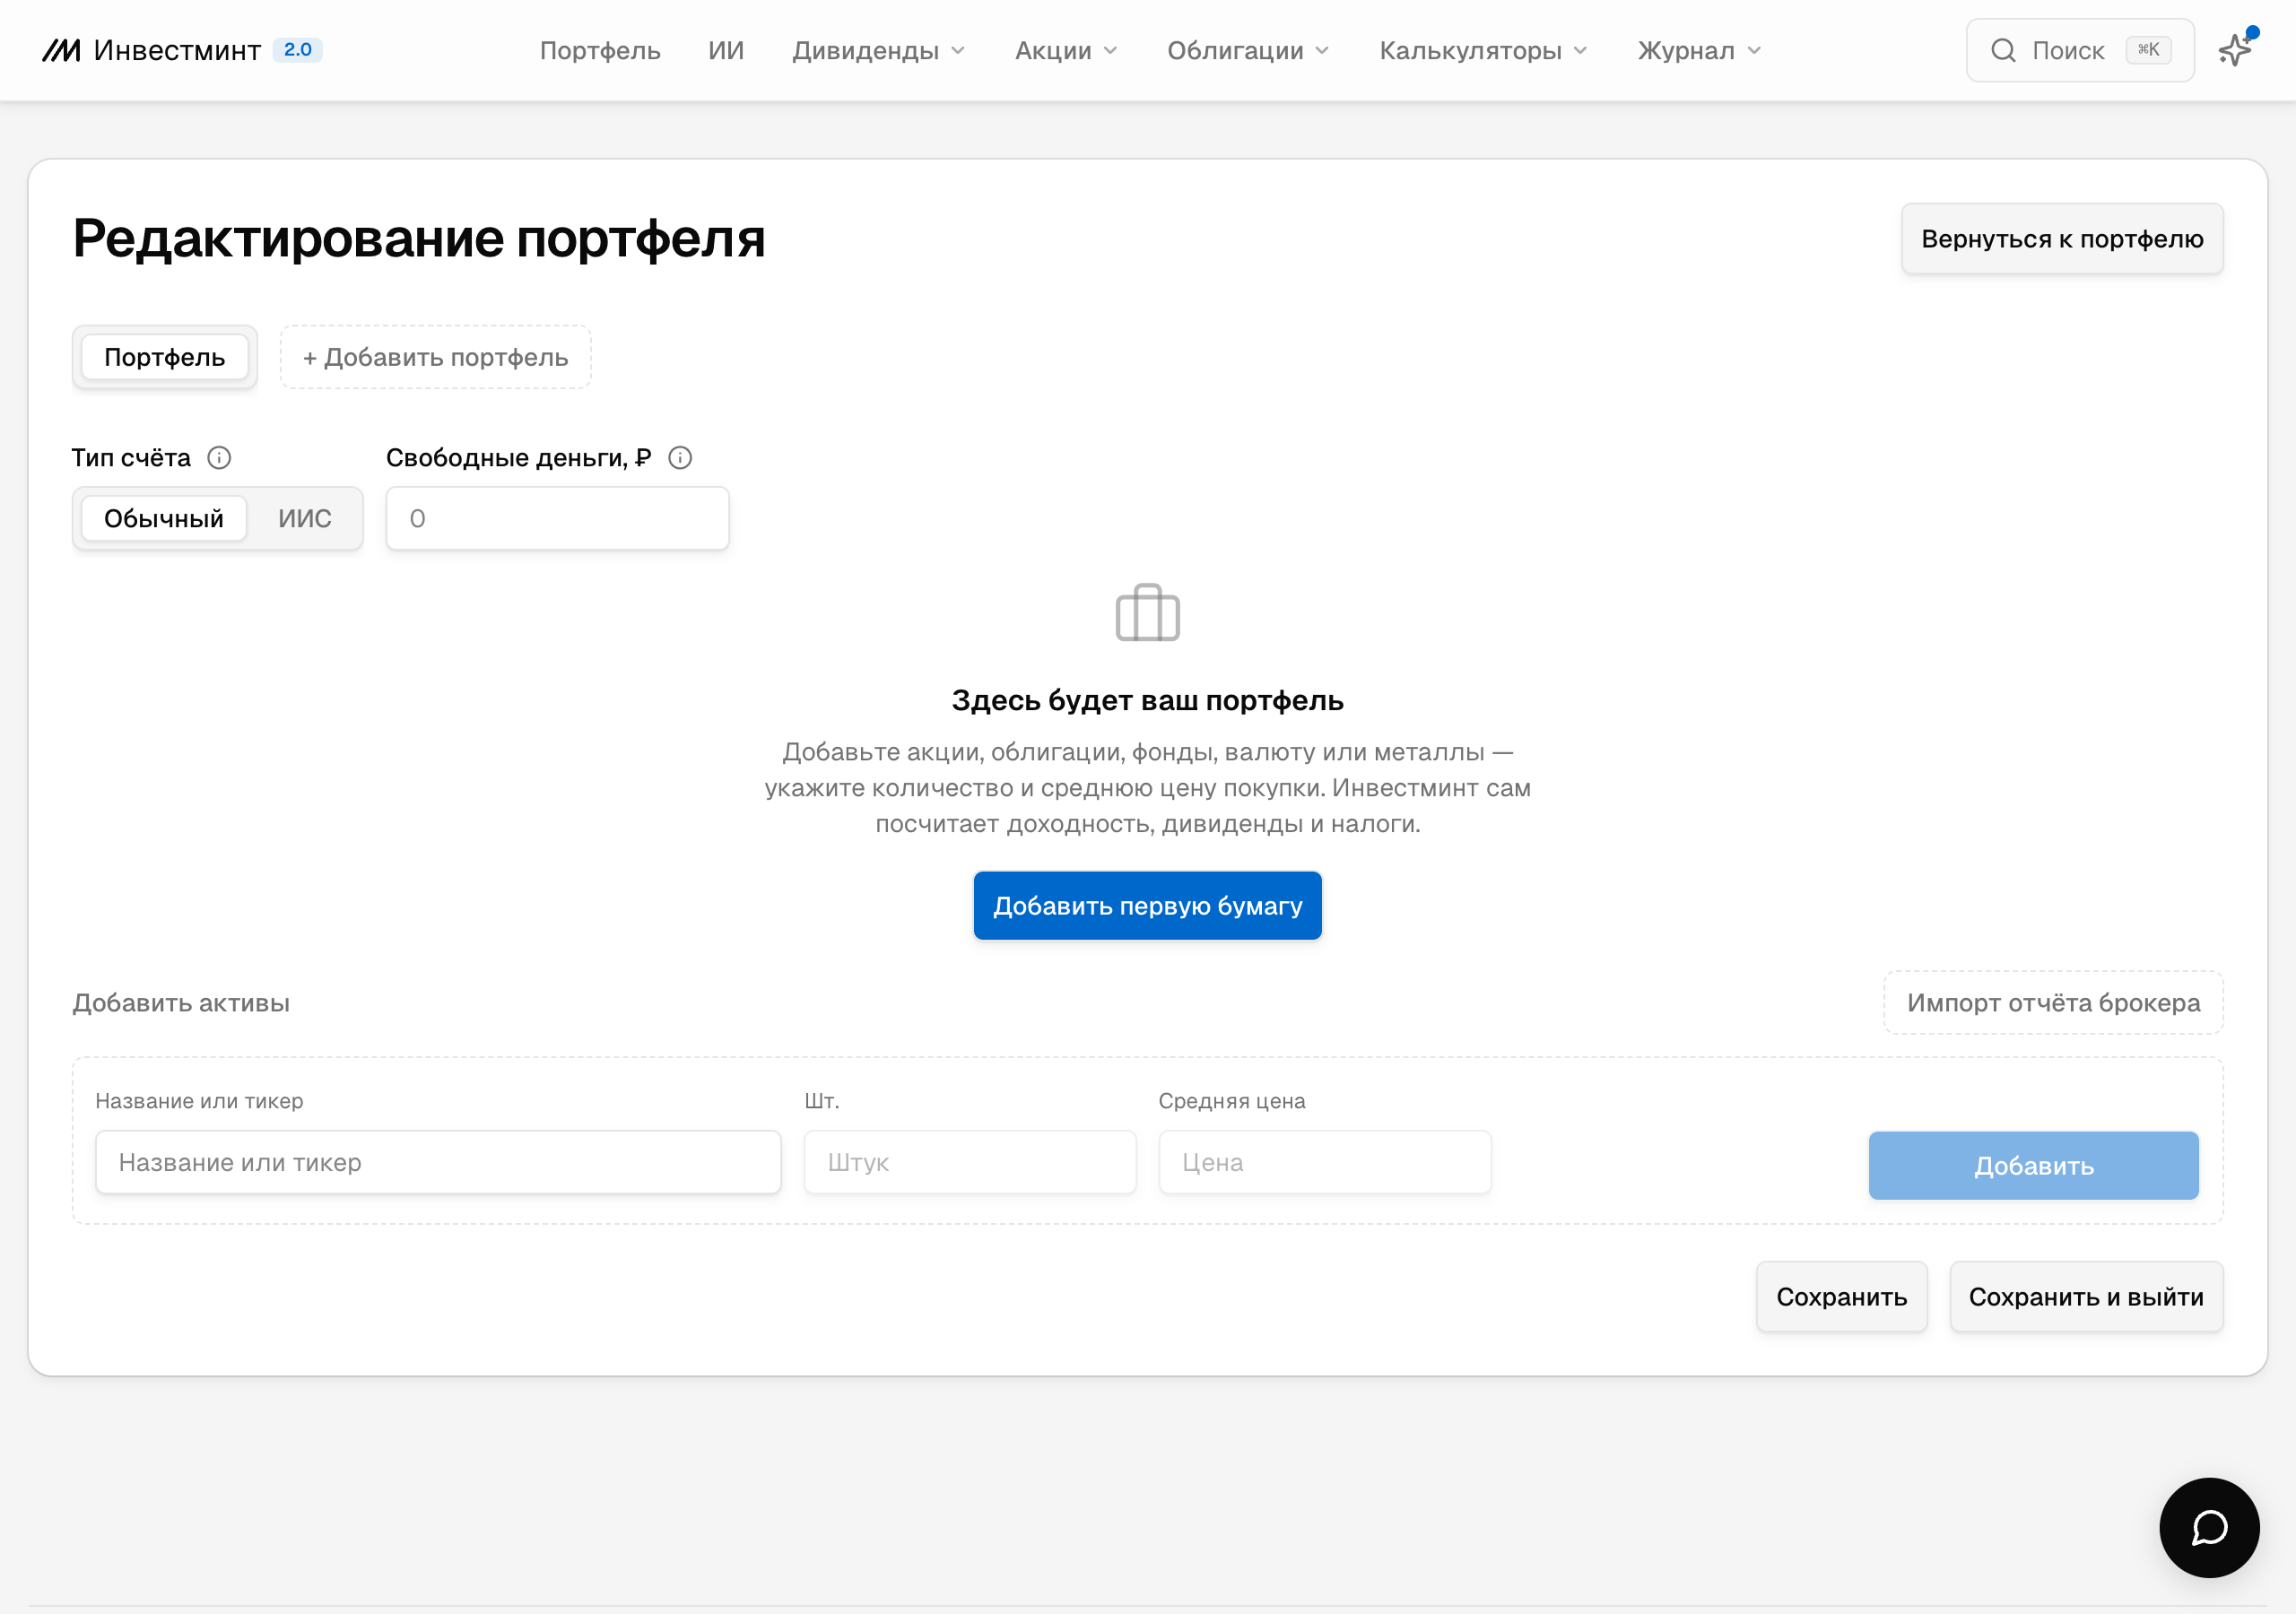
Task: Show info tooltip for Тип счёта
Action: point(219,458)
